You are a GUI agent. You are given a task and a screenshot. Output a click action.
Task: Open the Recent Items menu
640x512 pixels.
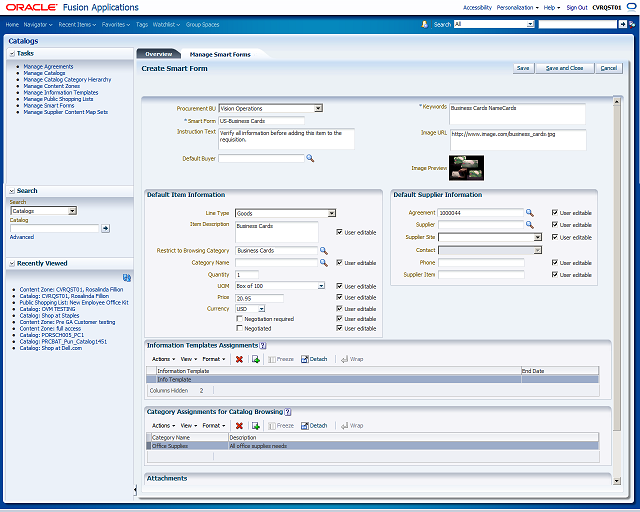coord(77,24)
